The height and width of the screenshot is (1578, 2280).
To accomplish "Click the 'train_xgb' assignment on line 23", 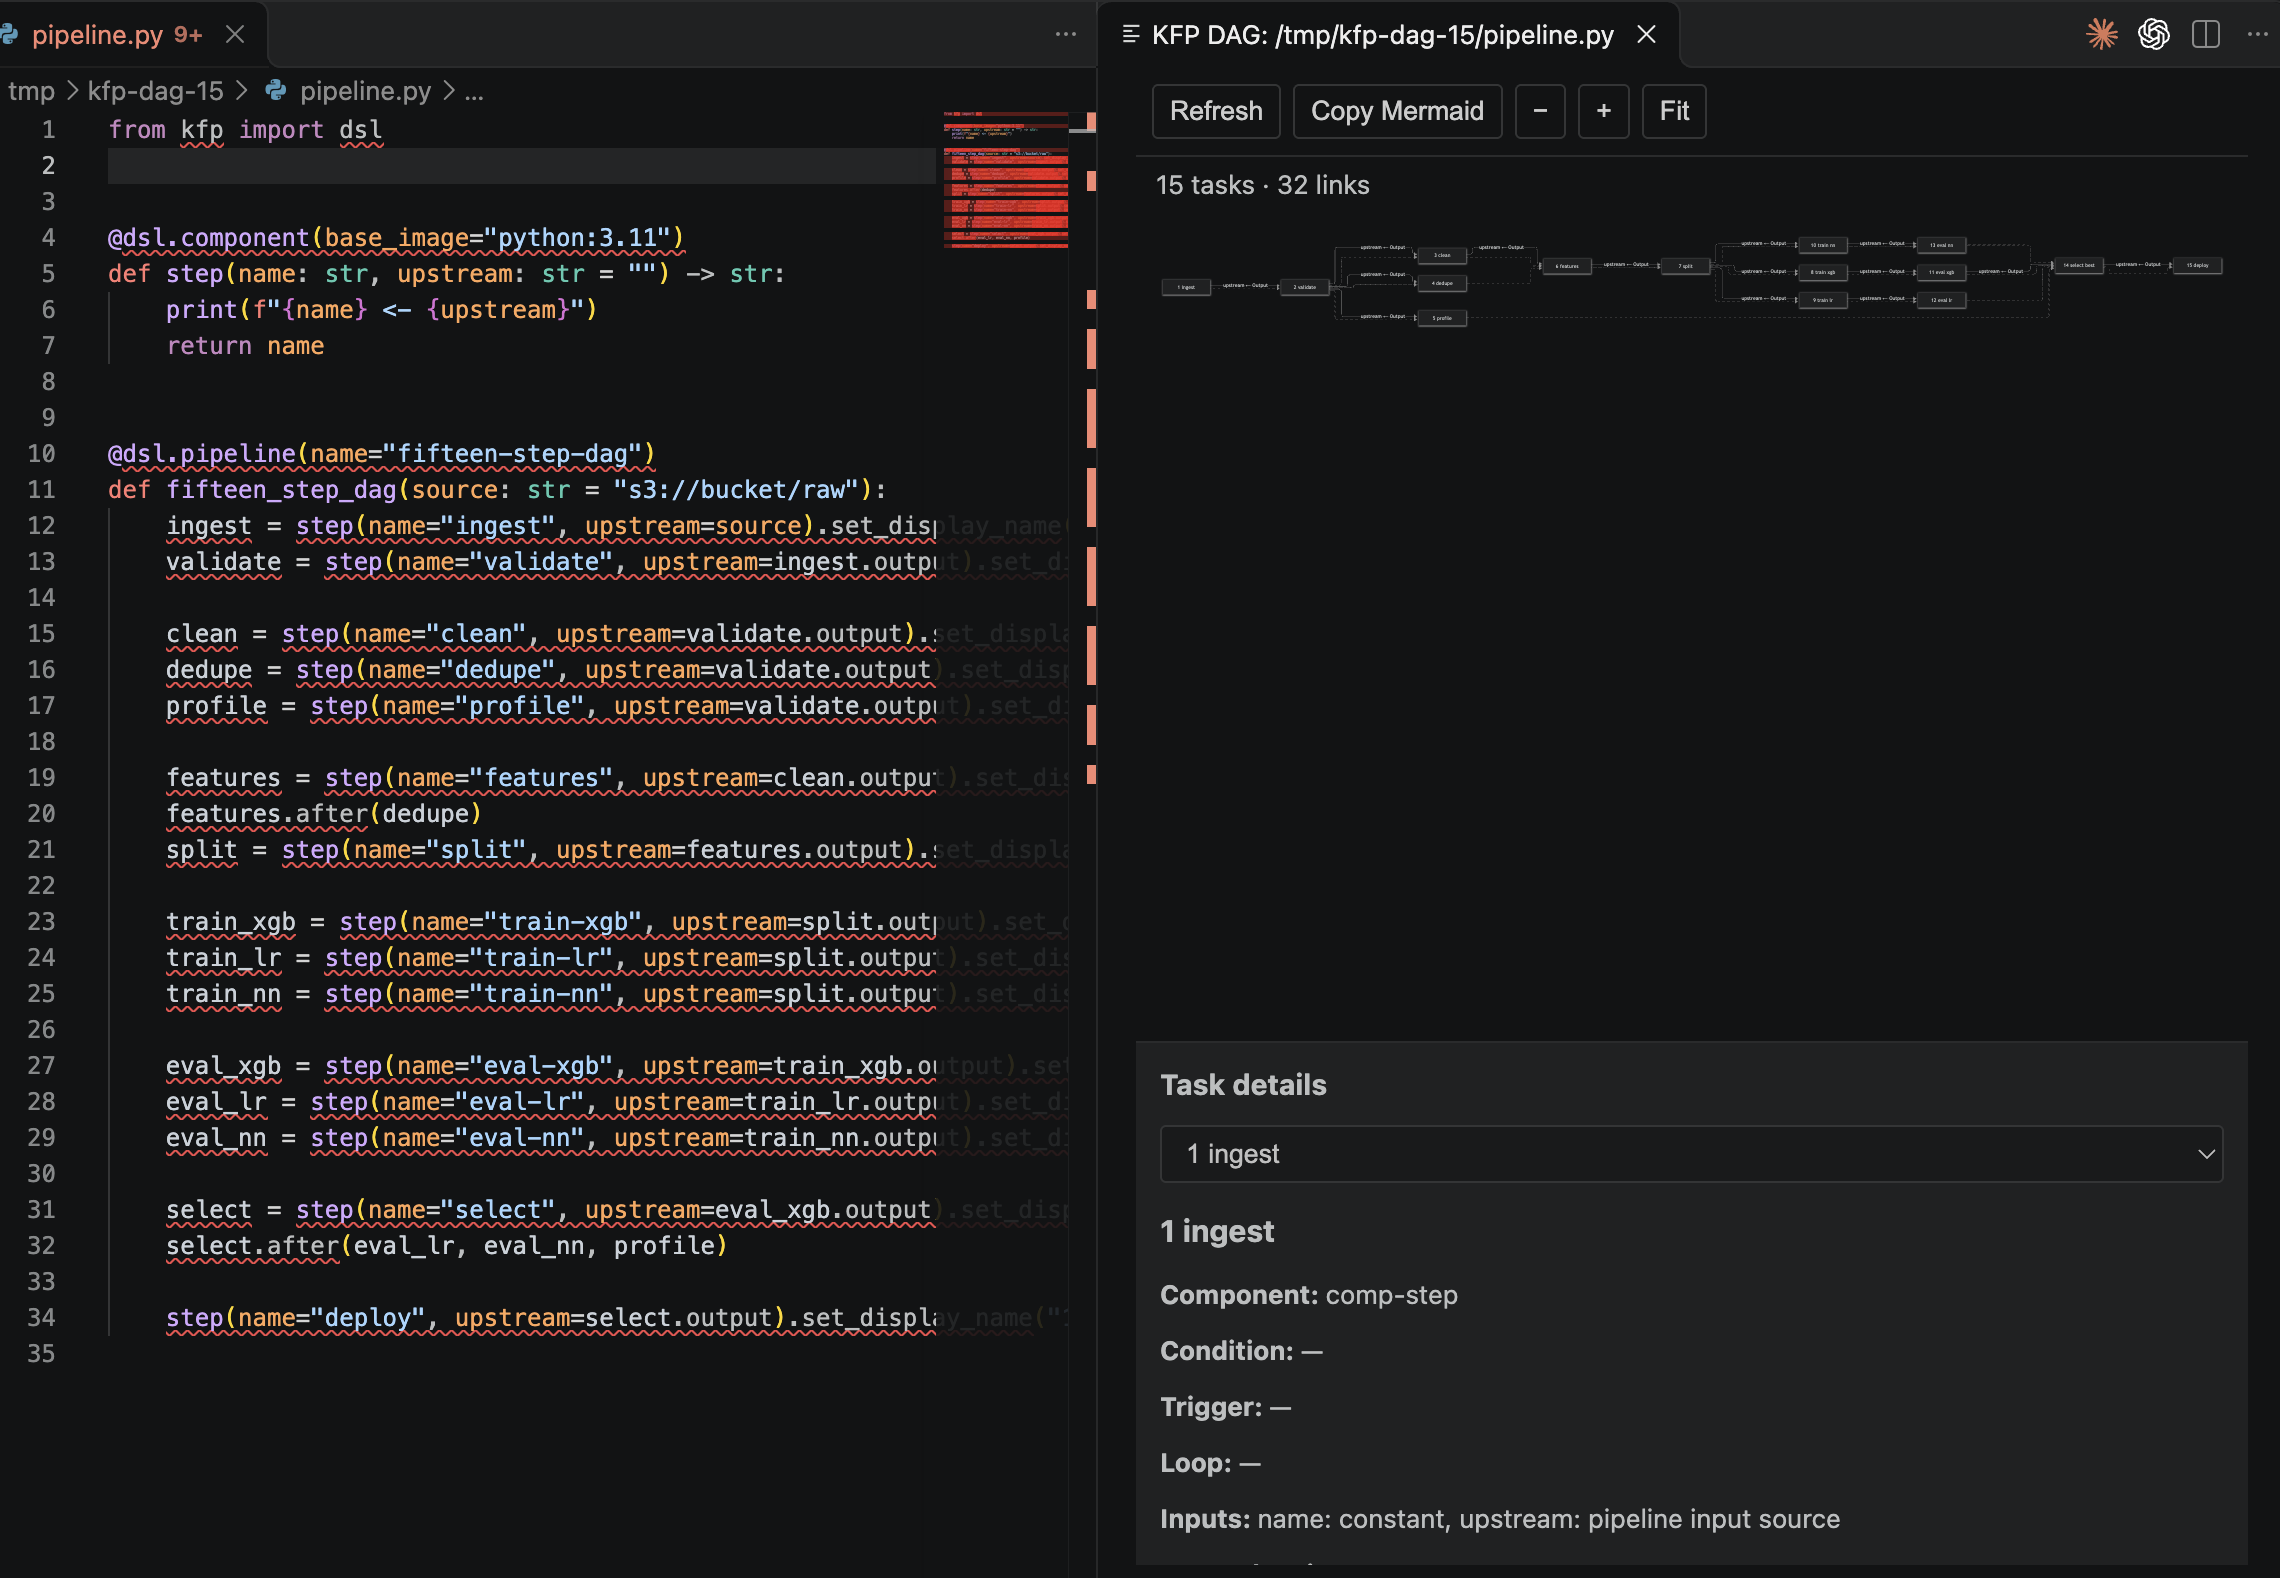I will 231,922.
